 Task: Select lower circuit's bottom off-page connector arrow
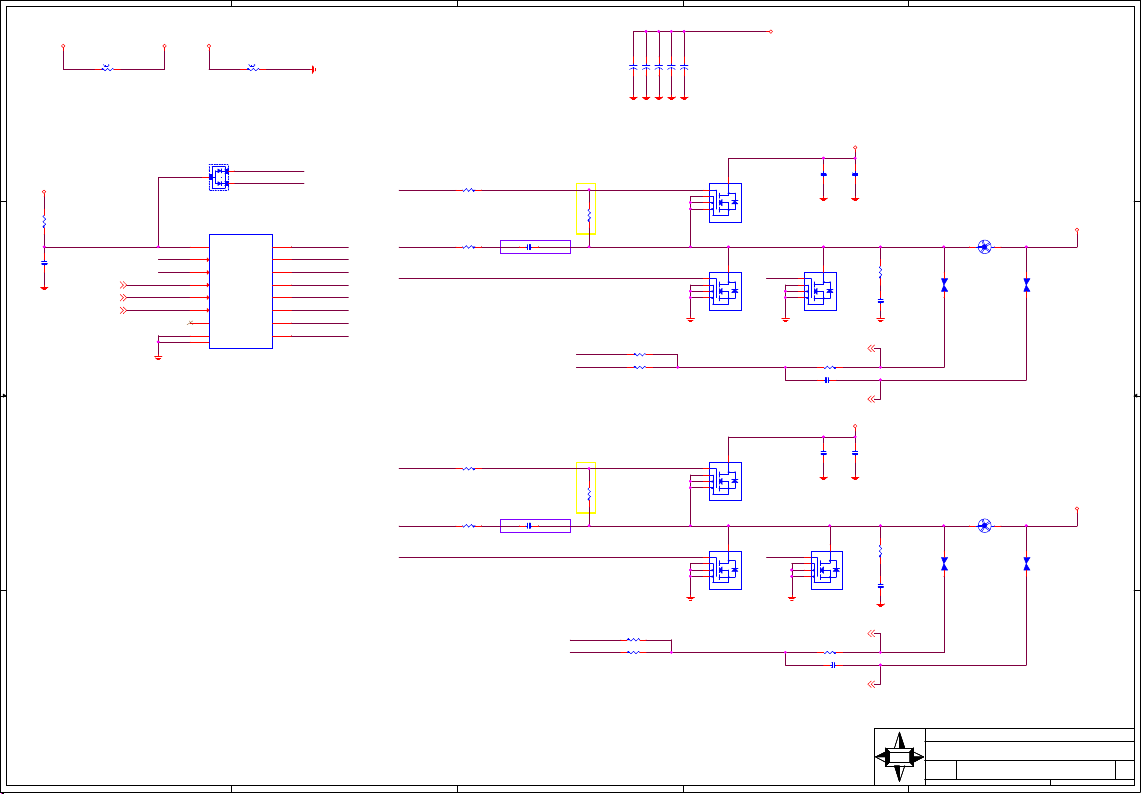(871, 684)
